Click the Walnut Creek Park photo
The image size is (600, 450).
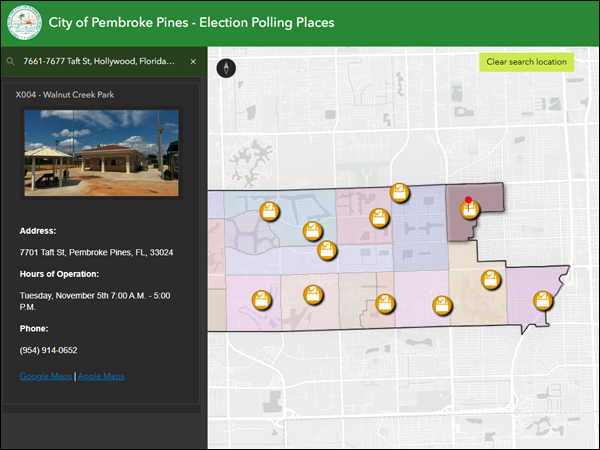coord(100,153)
